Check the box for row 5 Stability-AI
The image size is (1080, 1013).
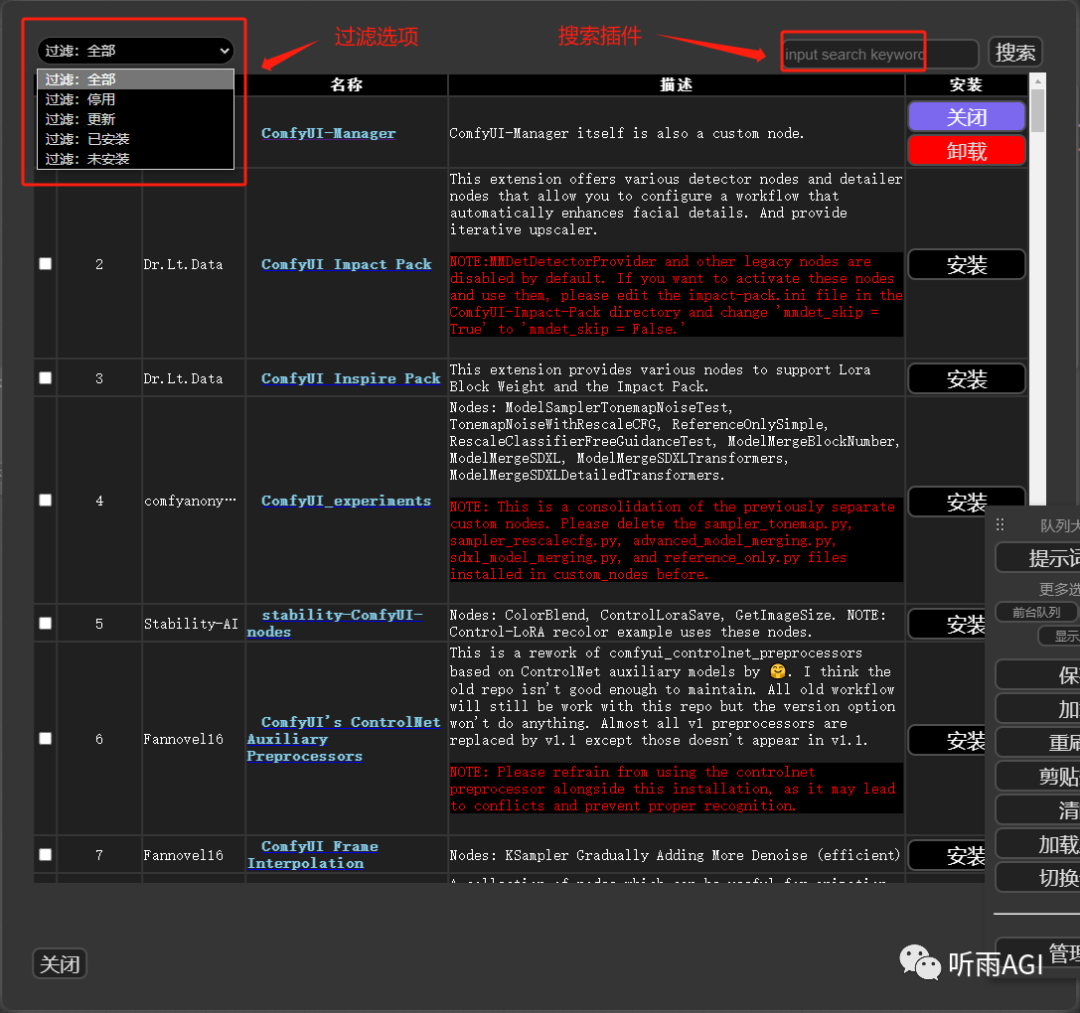point(45,623)
